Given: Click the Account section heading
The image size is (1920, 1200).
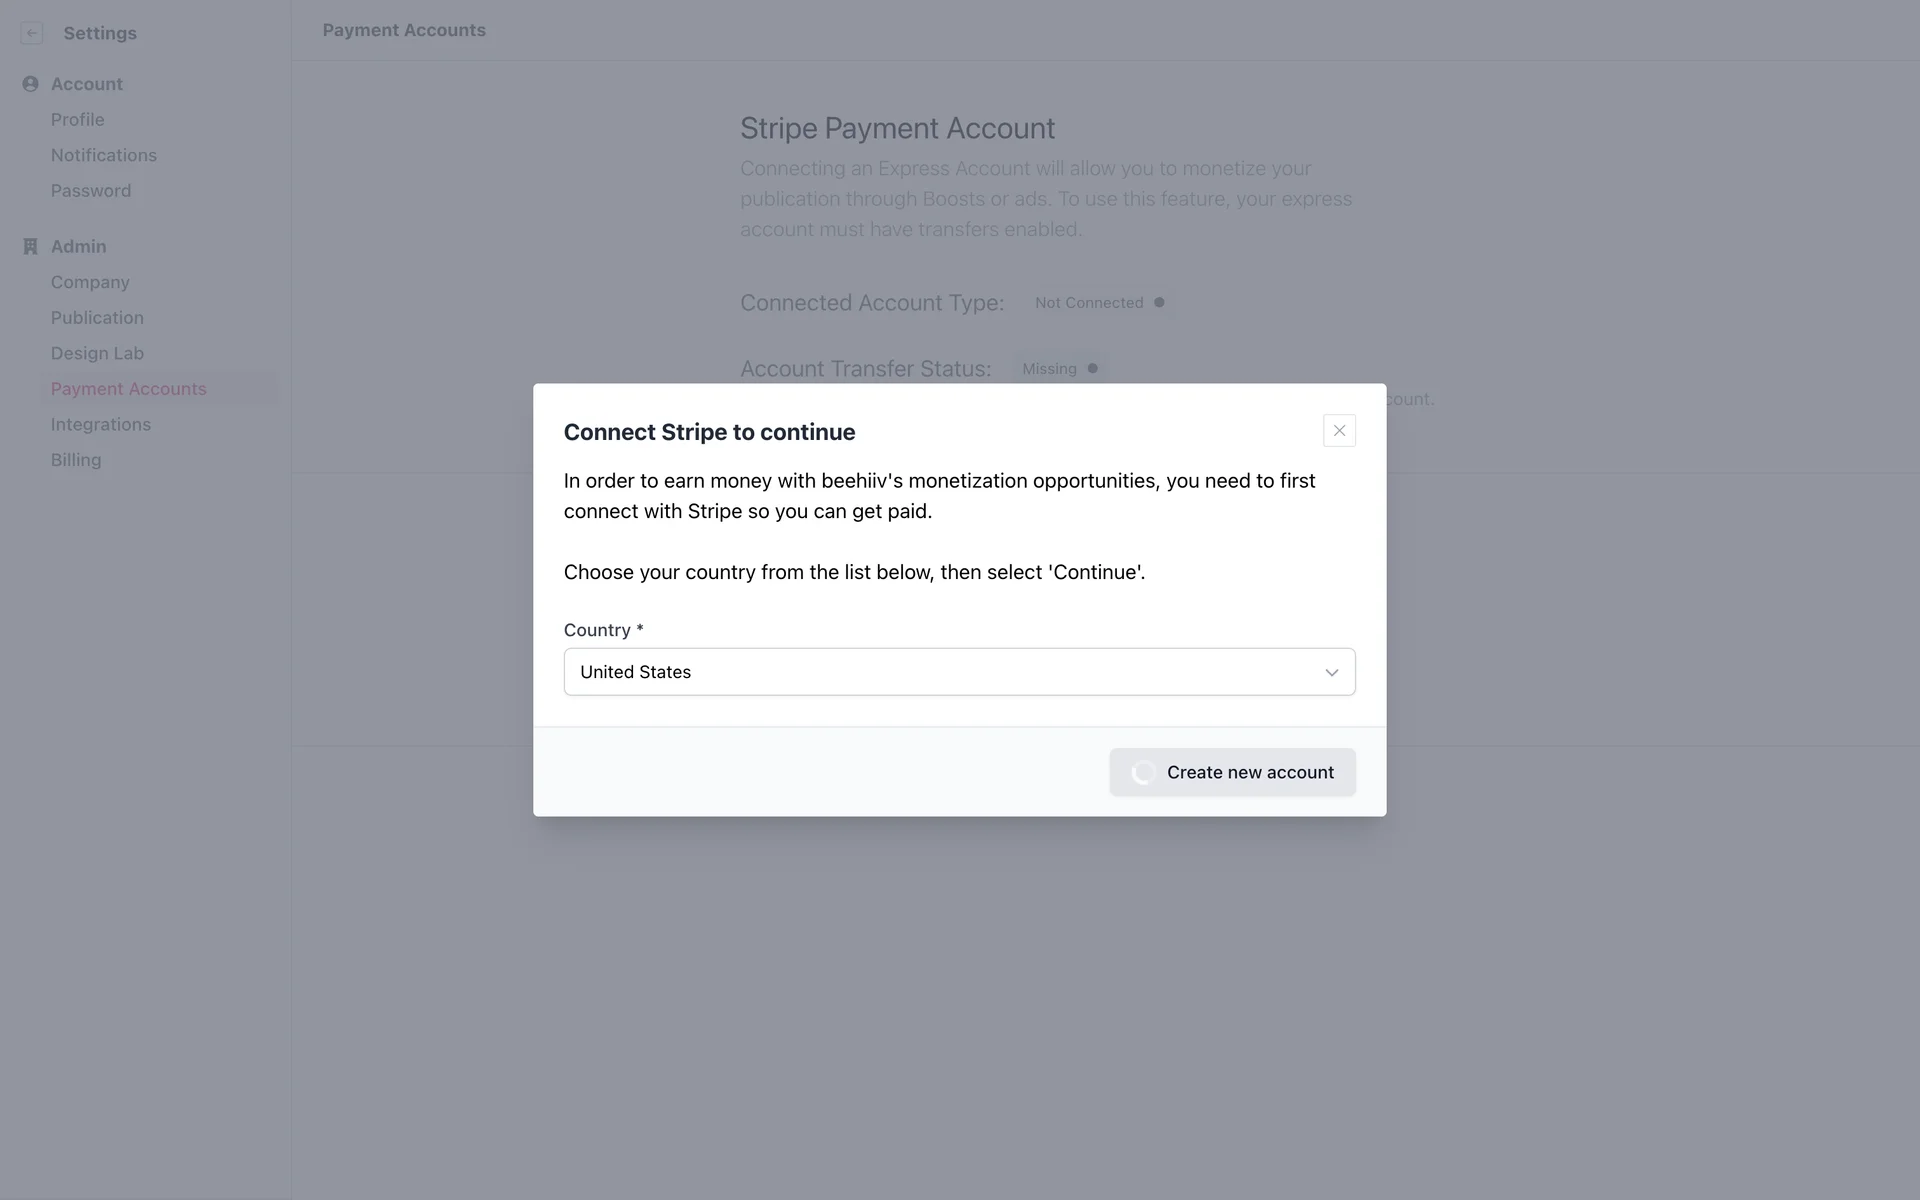Looking at the screenshot, I should point(87,84).
